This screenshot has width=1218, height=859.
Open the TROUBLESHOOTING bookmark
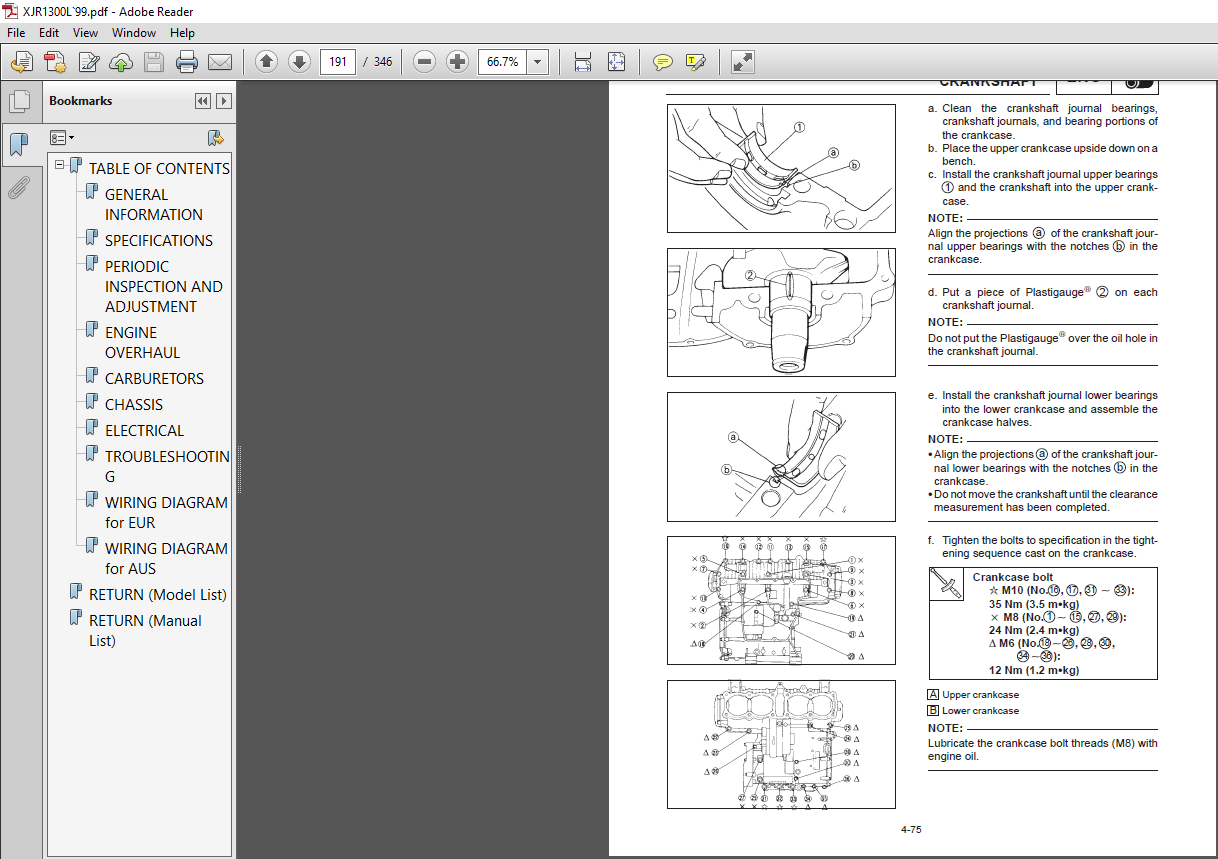click(x=167, y=466)
